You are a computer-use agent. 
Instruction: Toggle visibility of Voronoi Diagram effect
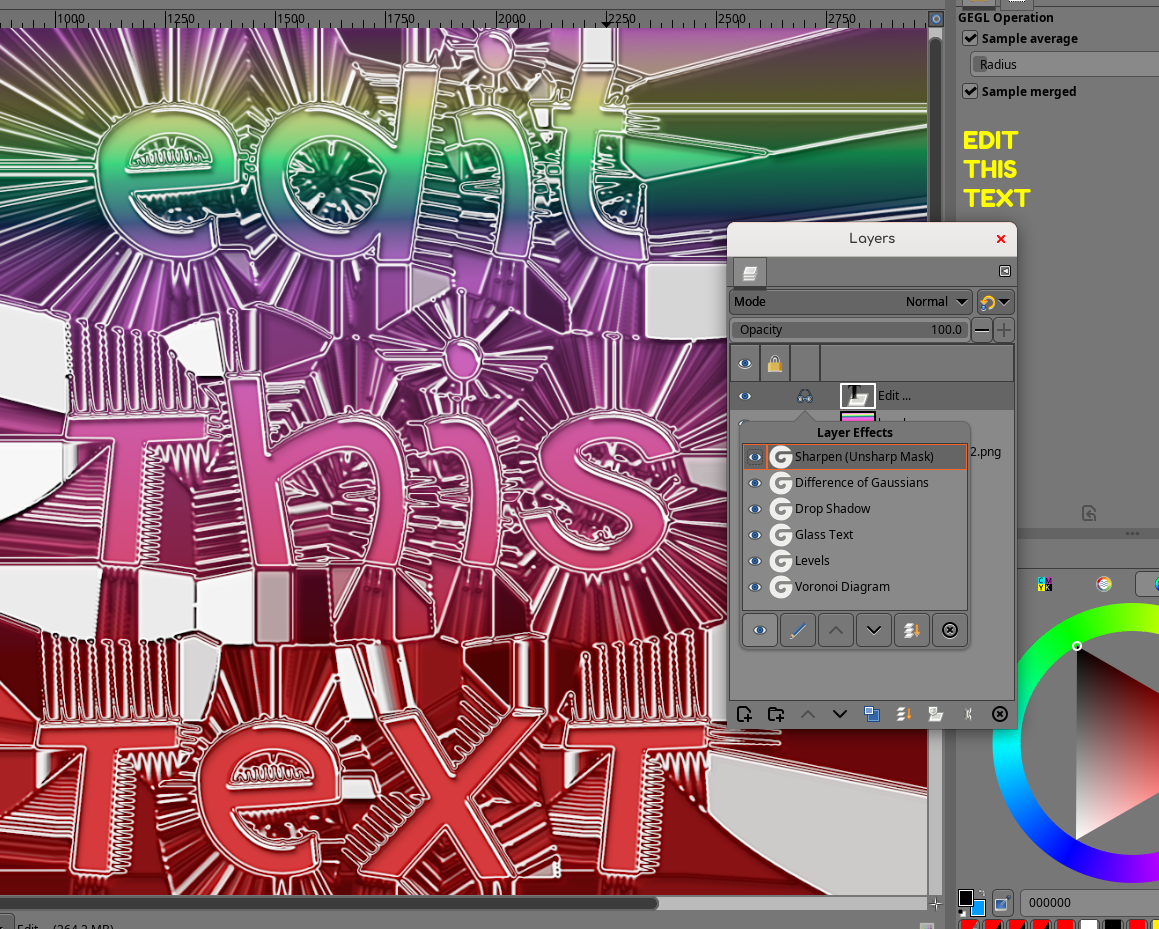(755, 587)
